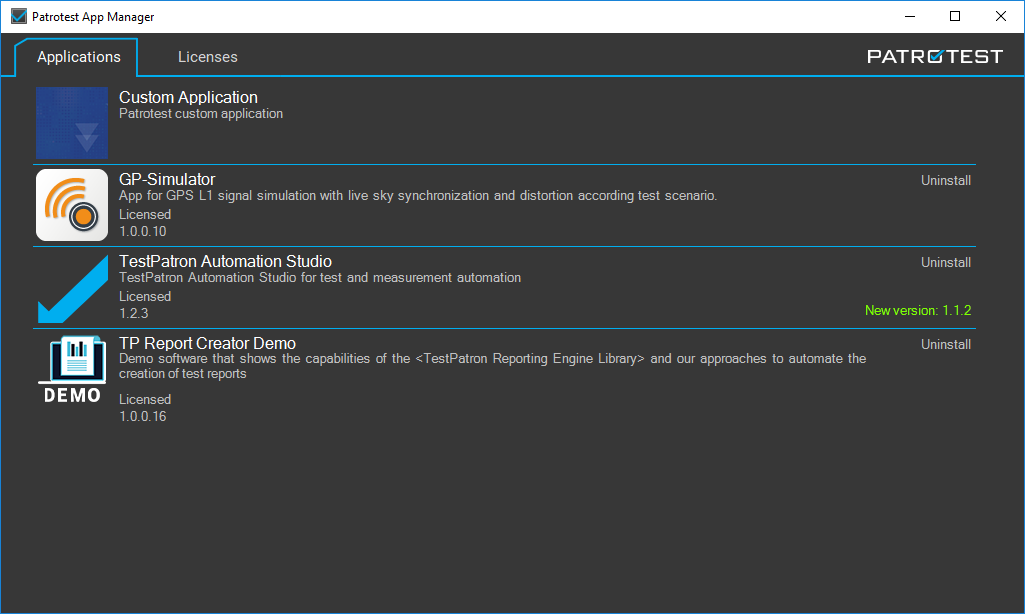Click the TP Report Creator Demo icon
Viewport: 1025px width, 614px height.
tap(72, 370)
